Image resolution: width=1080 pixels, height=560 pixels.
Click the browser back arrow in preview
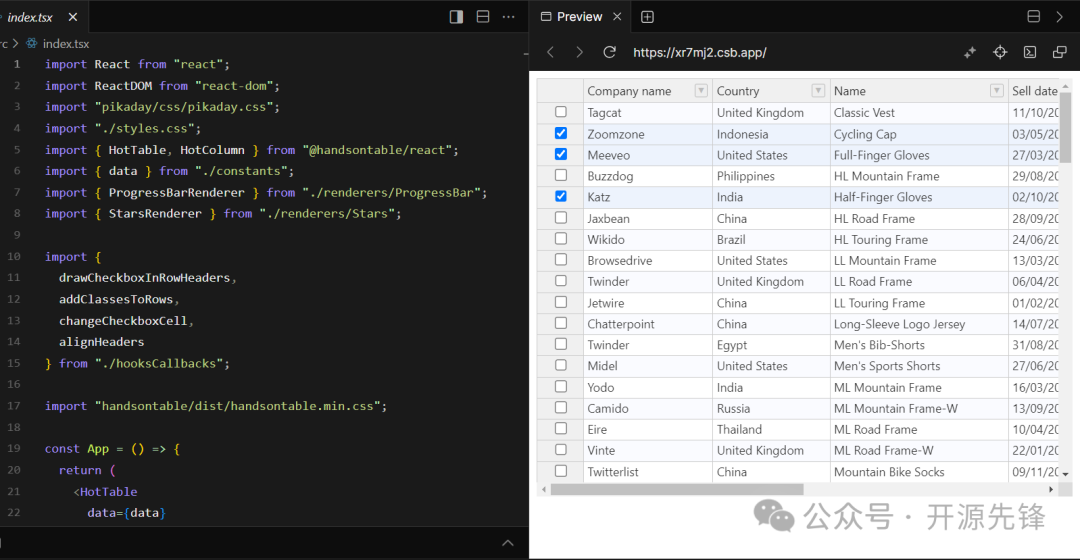tap(550, 52)
